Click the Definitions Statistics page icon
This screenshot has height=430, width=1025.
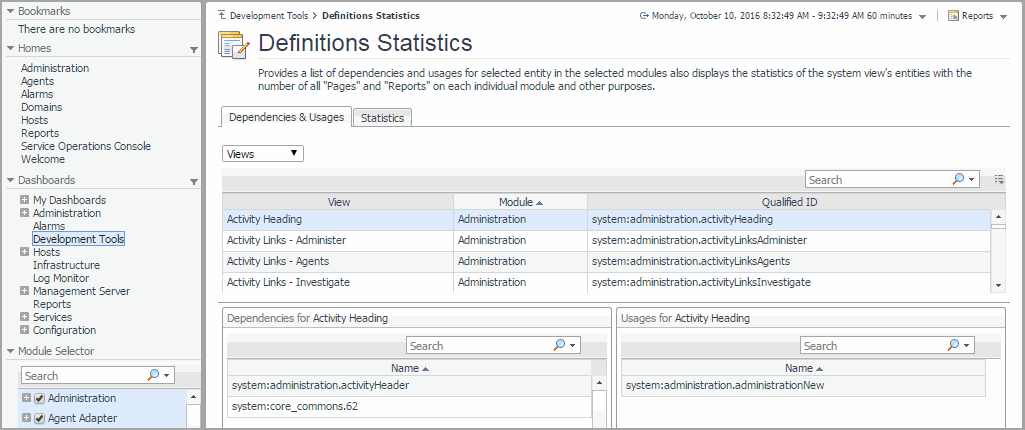pyautogui.click(x=232, y=45)
